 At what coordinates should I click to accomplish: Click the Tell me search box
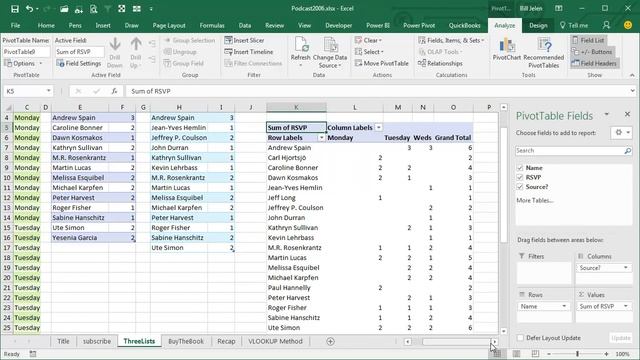click(574, 25)
